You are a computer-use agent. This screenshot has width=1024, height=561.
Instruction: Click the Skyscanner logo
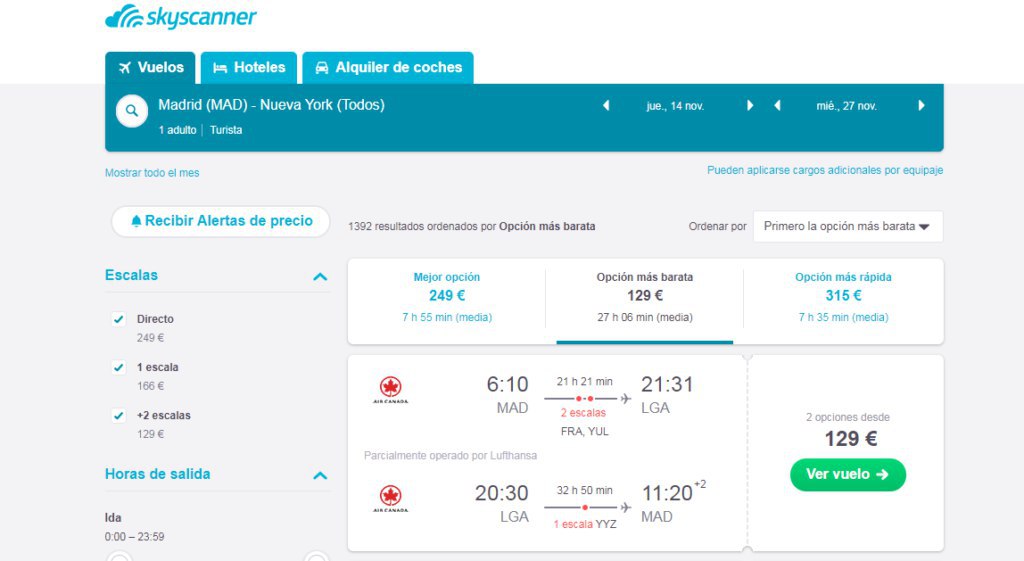(181, 17)
